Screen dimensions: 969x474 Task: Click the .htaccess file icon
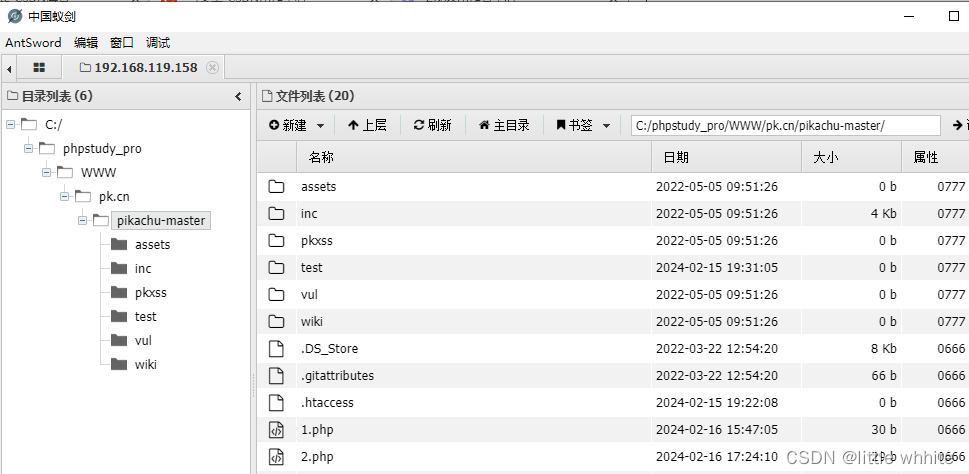(276, 403)
